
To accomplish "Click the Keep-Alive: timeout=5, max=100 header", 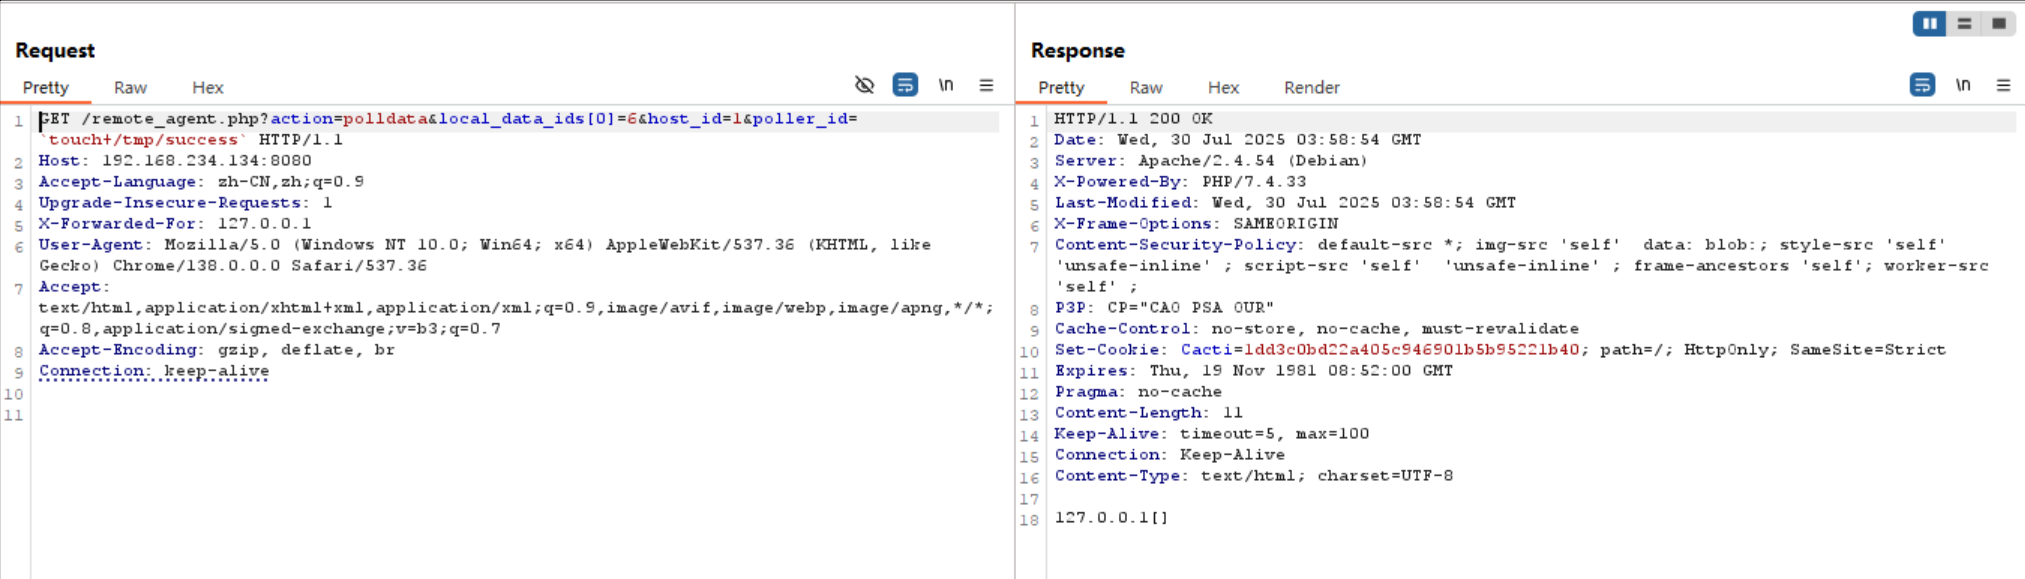I will click(x=1212, y=434).
